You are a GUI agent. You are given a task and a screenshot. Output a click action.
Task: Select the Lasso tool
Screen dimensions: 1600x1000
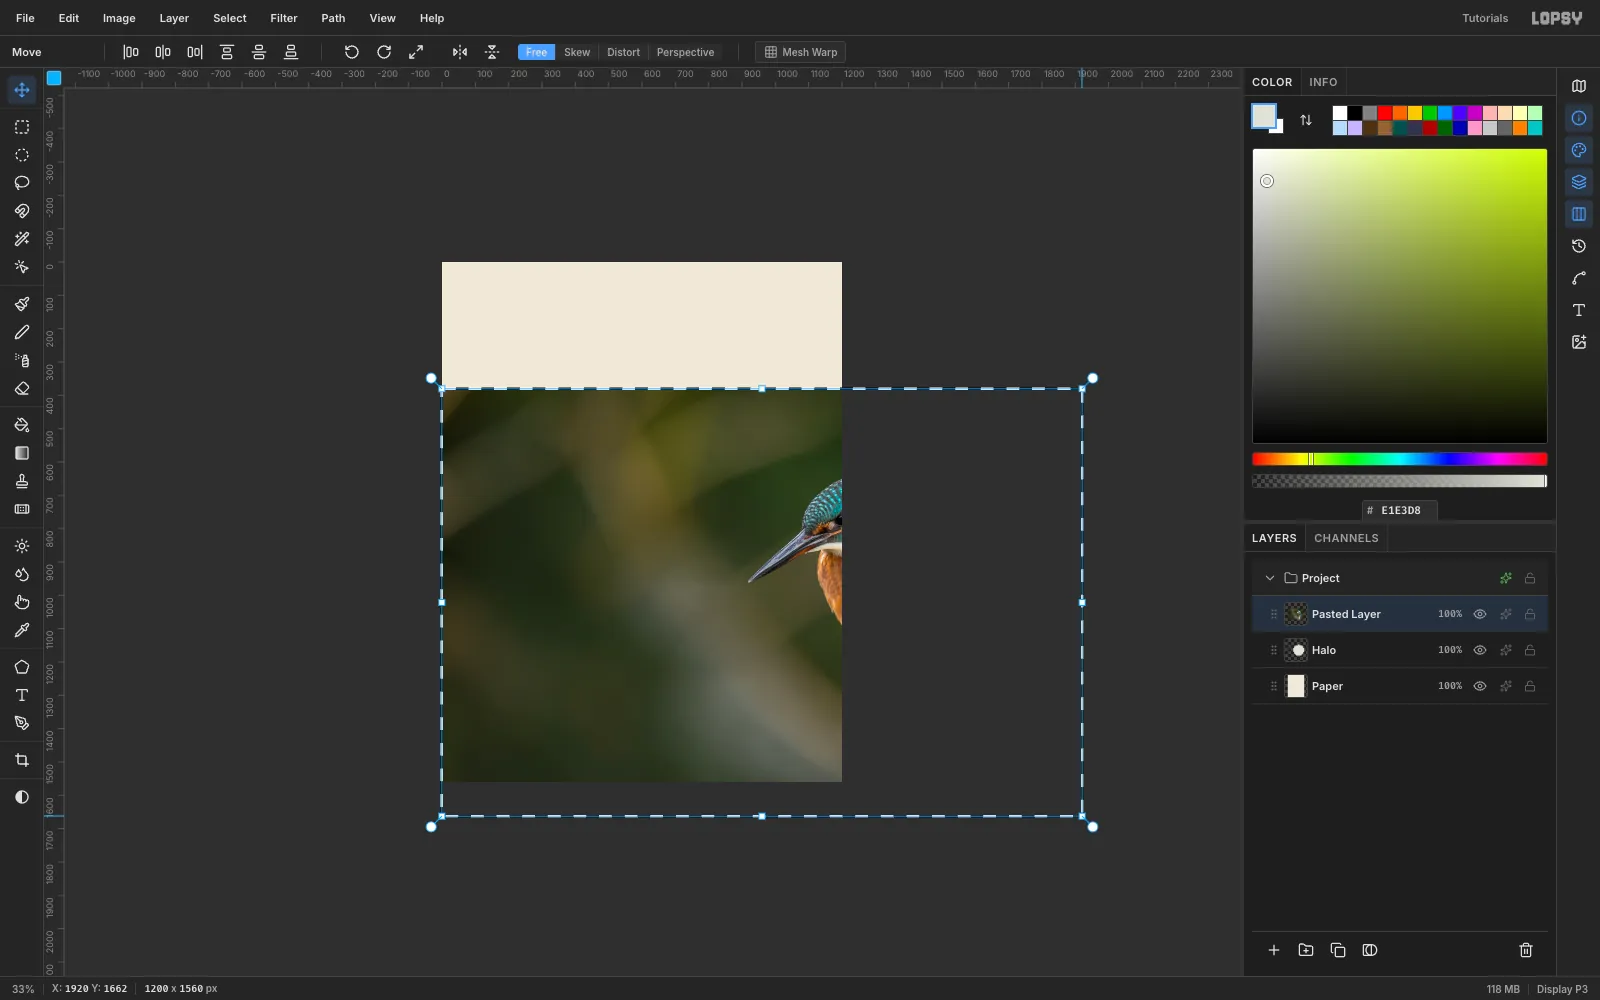click(x=22, y=183)
